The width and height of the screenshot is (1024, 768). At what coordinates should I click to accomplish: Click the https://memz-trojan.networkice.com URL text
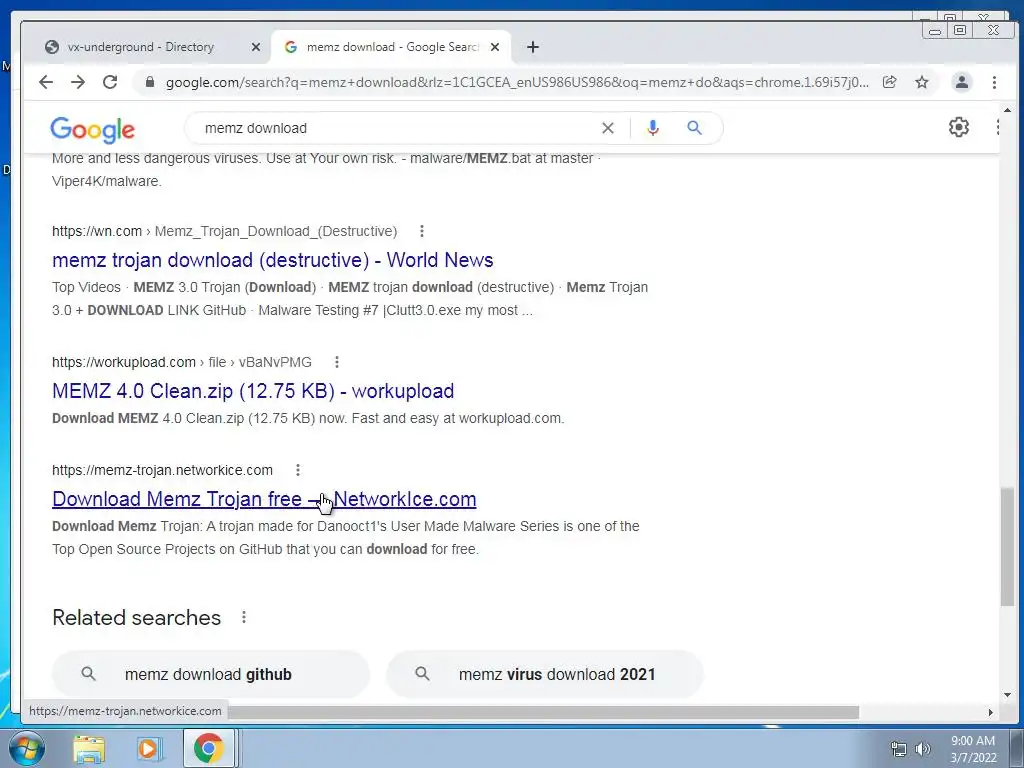162,470
